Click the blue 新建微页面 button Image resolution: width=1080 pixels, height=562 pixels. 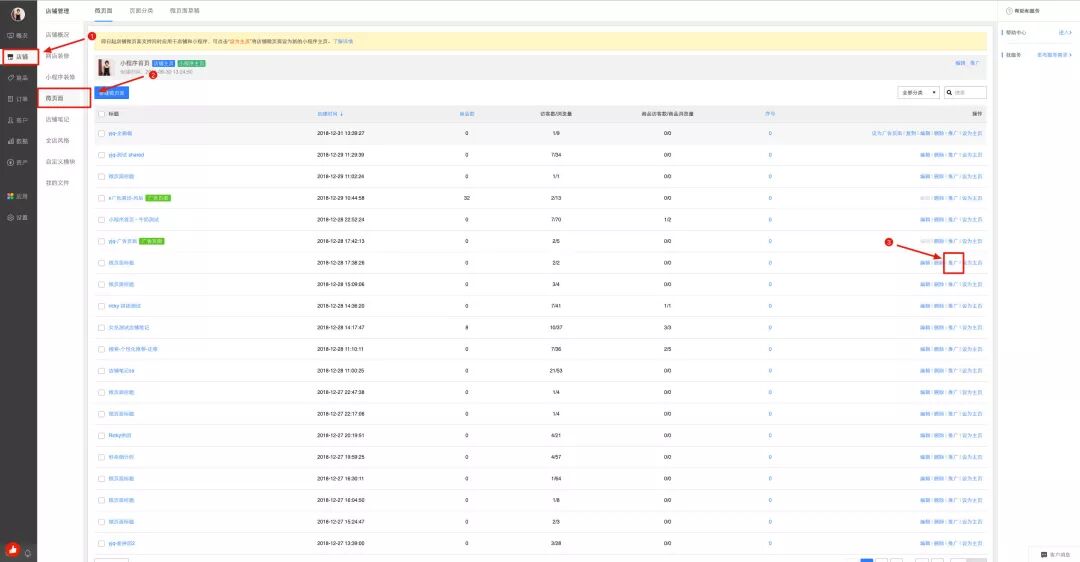[112, 92]
